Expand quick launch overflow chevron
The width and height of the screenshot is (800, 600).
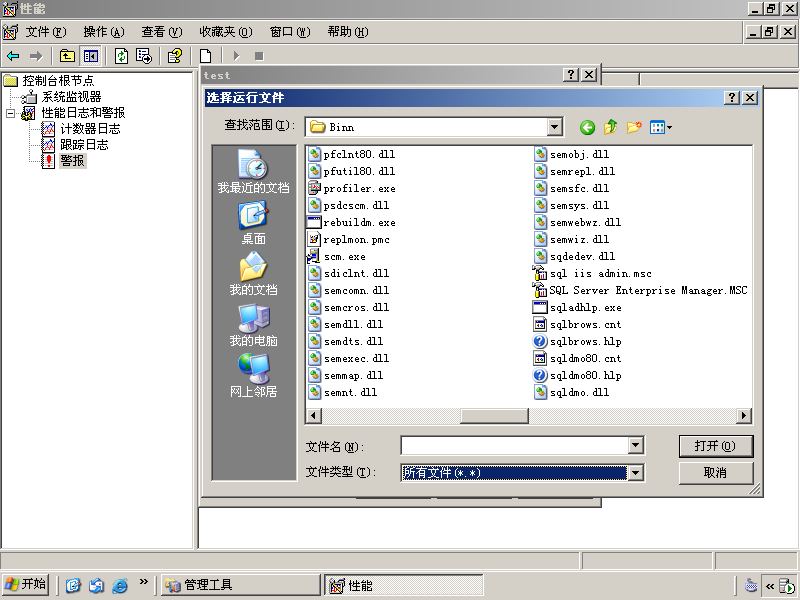143,581
